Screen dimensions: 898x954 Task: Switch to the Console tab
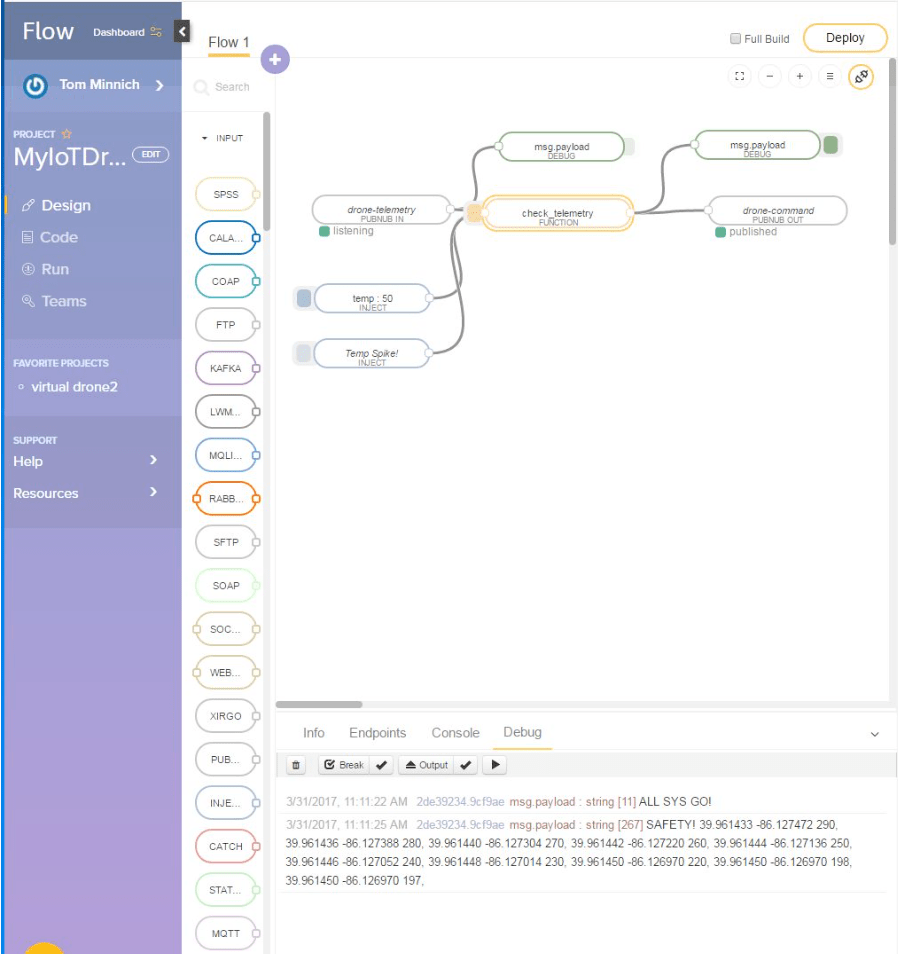[x=455, y=733]
